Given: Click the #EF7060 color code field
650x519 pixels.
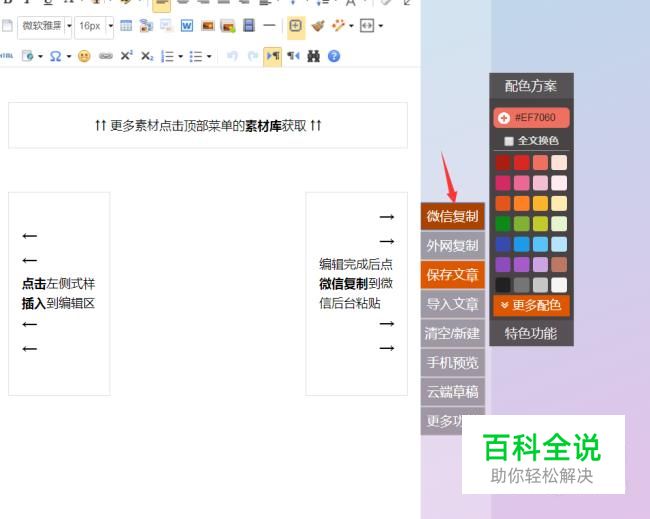Looking at the screenshot, I should (531, 118).
